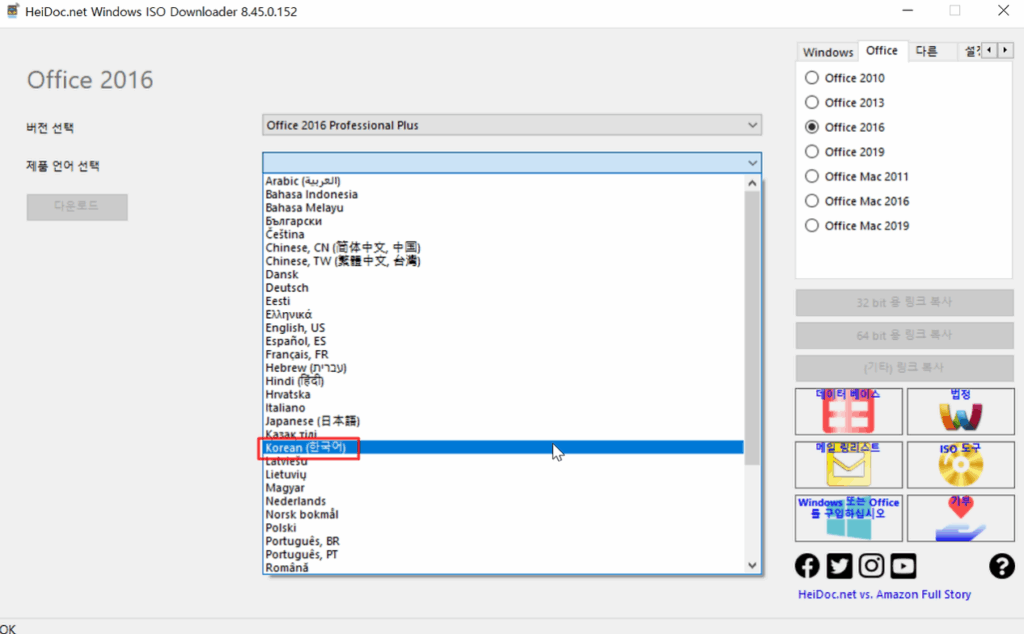Choose Français, FR from the language list
The width and height of the screenshot is (1024, 634).
coord(504,355)
